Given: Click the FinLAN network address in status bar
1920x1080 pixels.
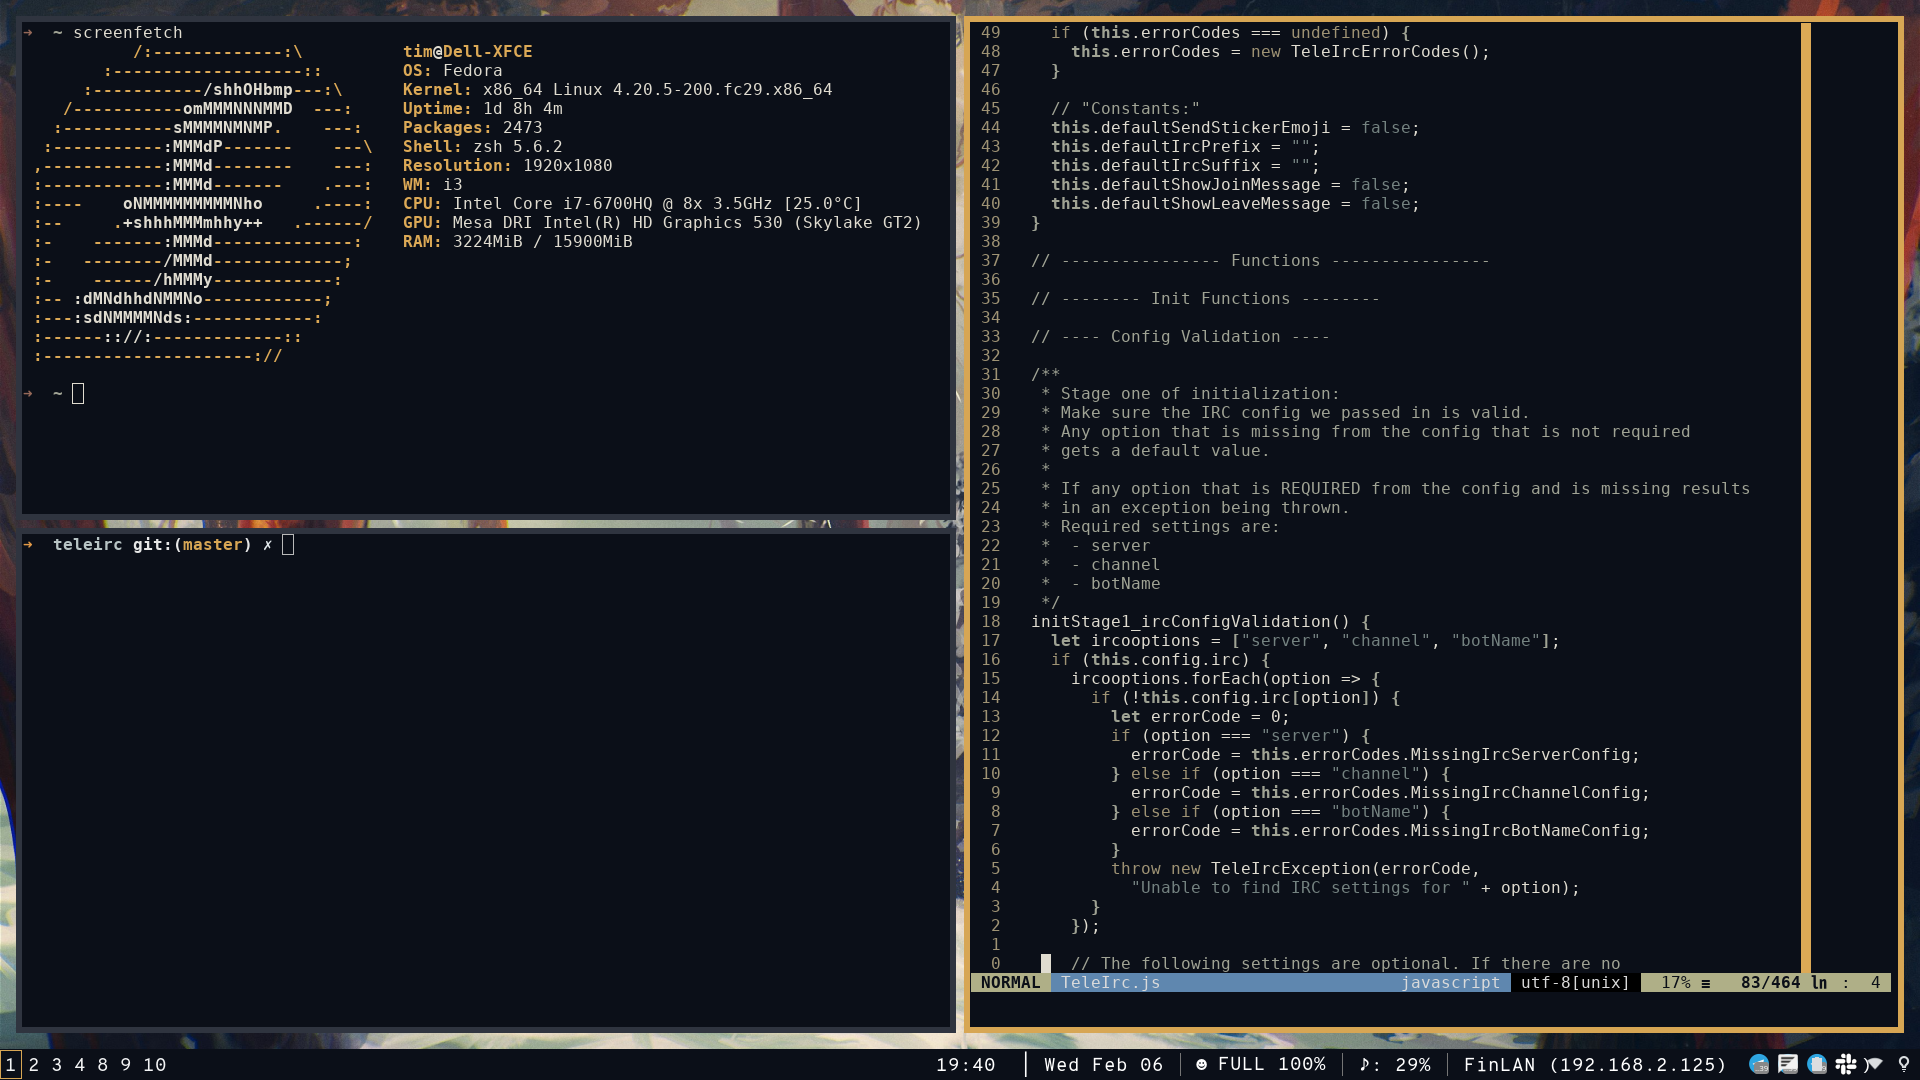Looking at the screenshot, I should coord(1595,1065).
